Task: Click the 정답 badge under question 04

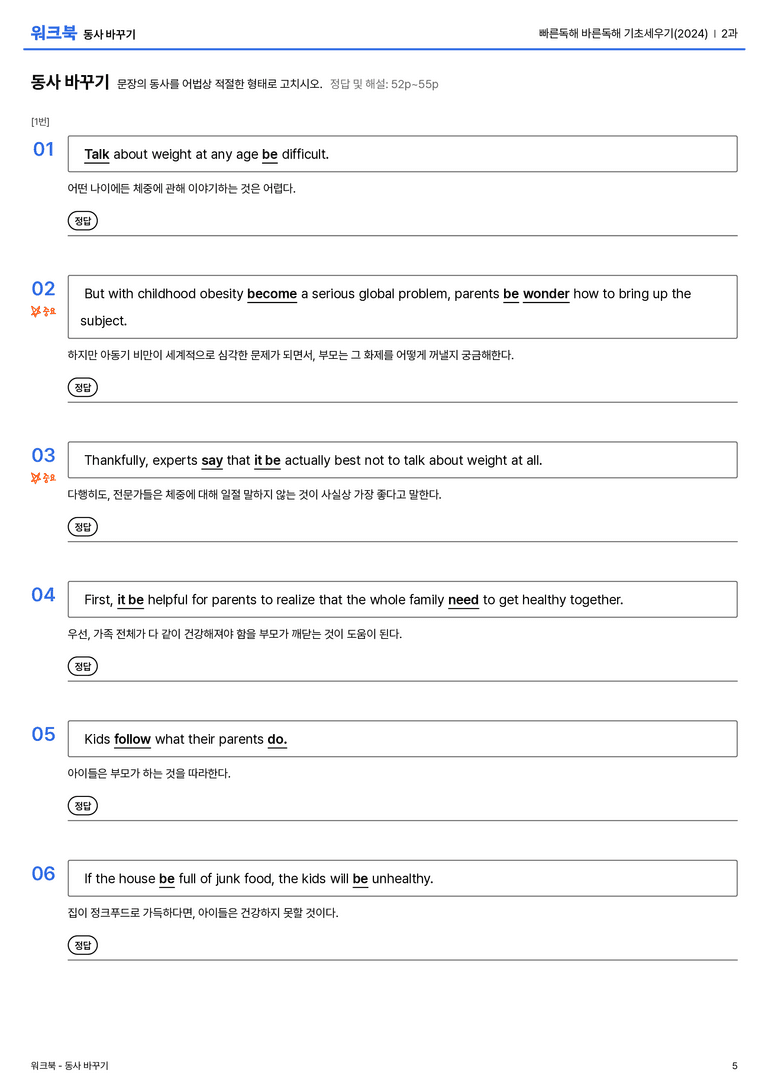Action: tap(82, 666)
